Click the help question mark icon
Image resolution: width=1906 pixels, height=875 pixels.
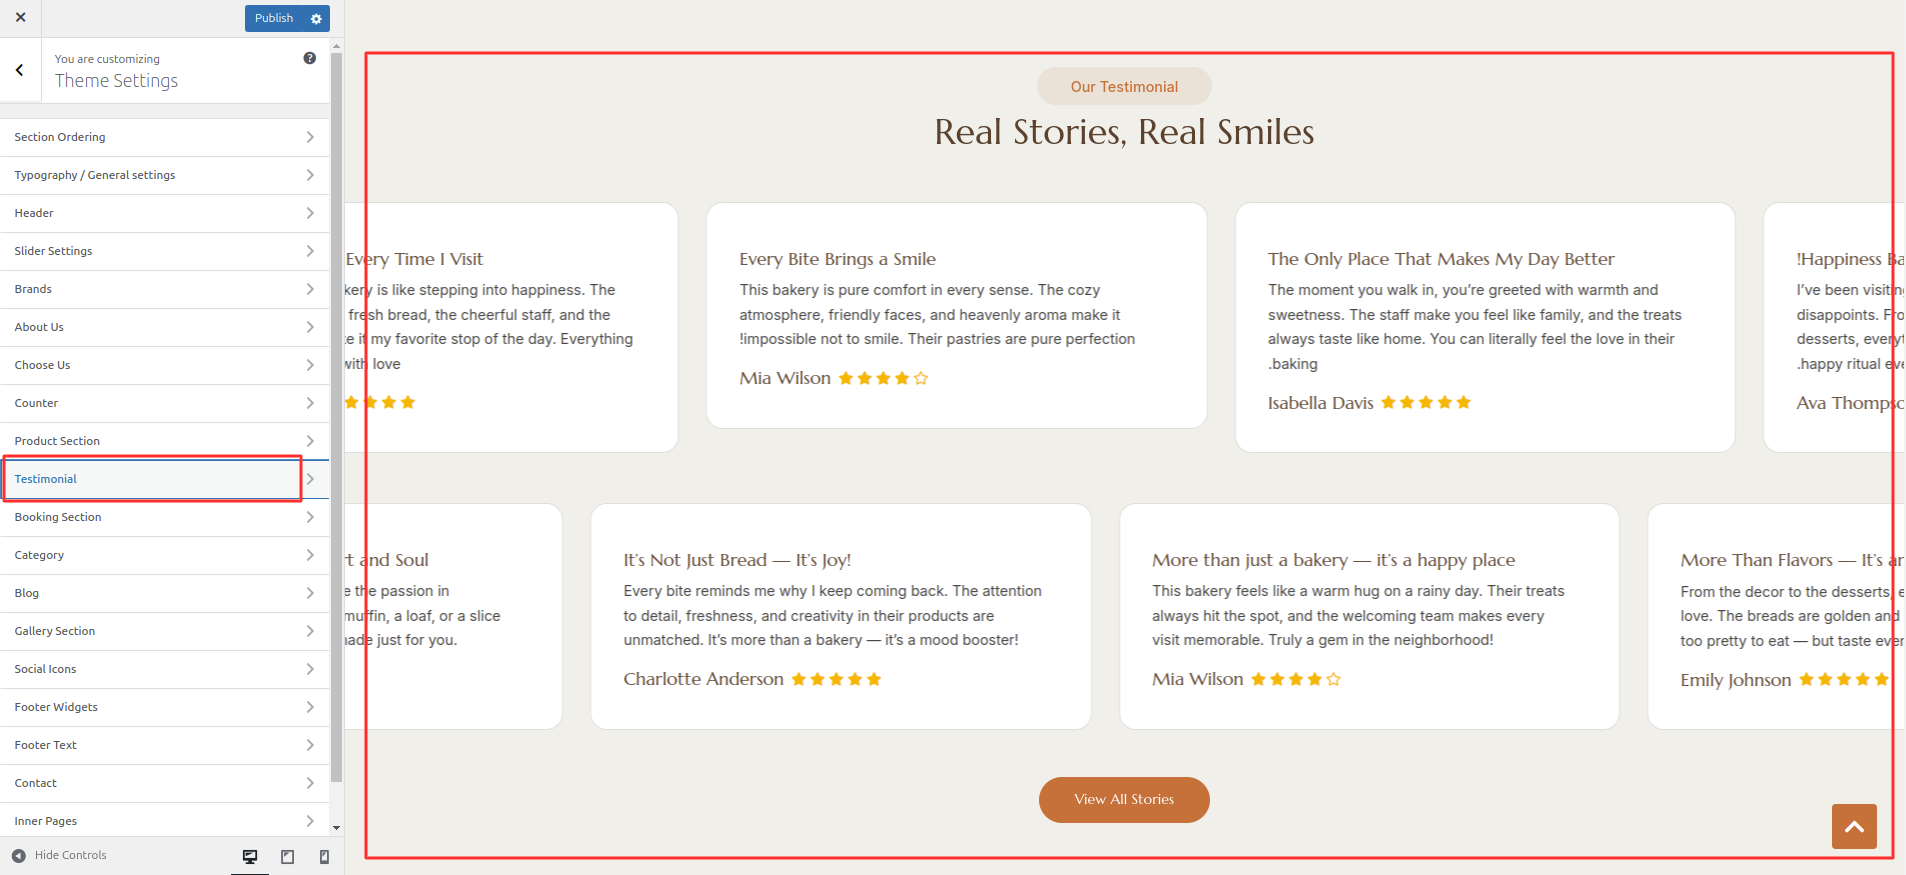[x=310, y=58]
